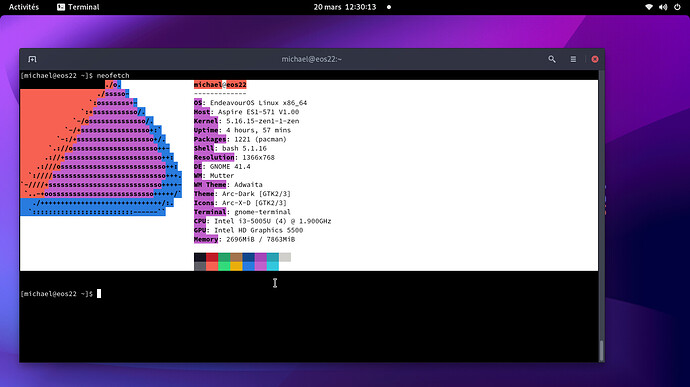The width and height of the screenshot is (690, 387).
Task: Open the Wi-Fi network indicator
Action: click(x=649, y=7)
